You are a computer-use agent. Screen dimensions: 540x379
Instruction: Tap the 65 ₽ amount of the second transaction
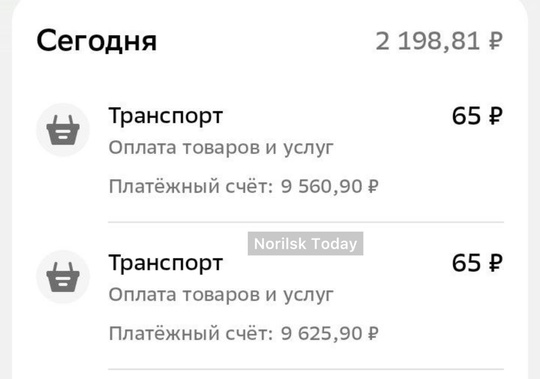click(x=477, y=263)
